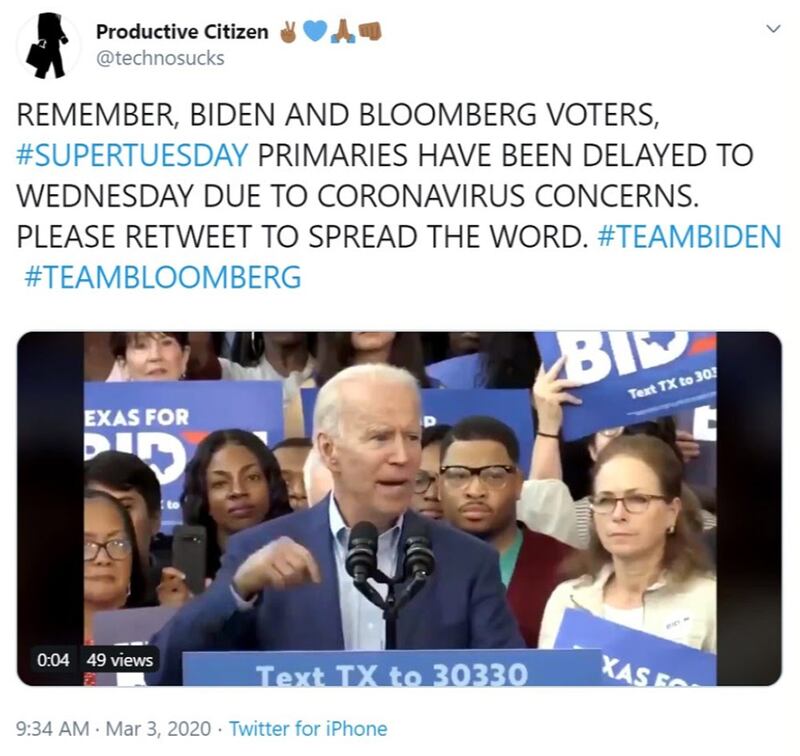Screen dimensions: 800x756
Task: Open the #TEAMBLOOMBERG hashtag
Action: coord(163,277)
